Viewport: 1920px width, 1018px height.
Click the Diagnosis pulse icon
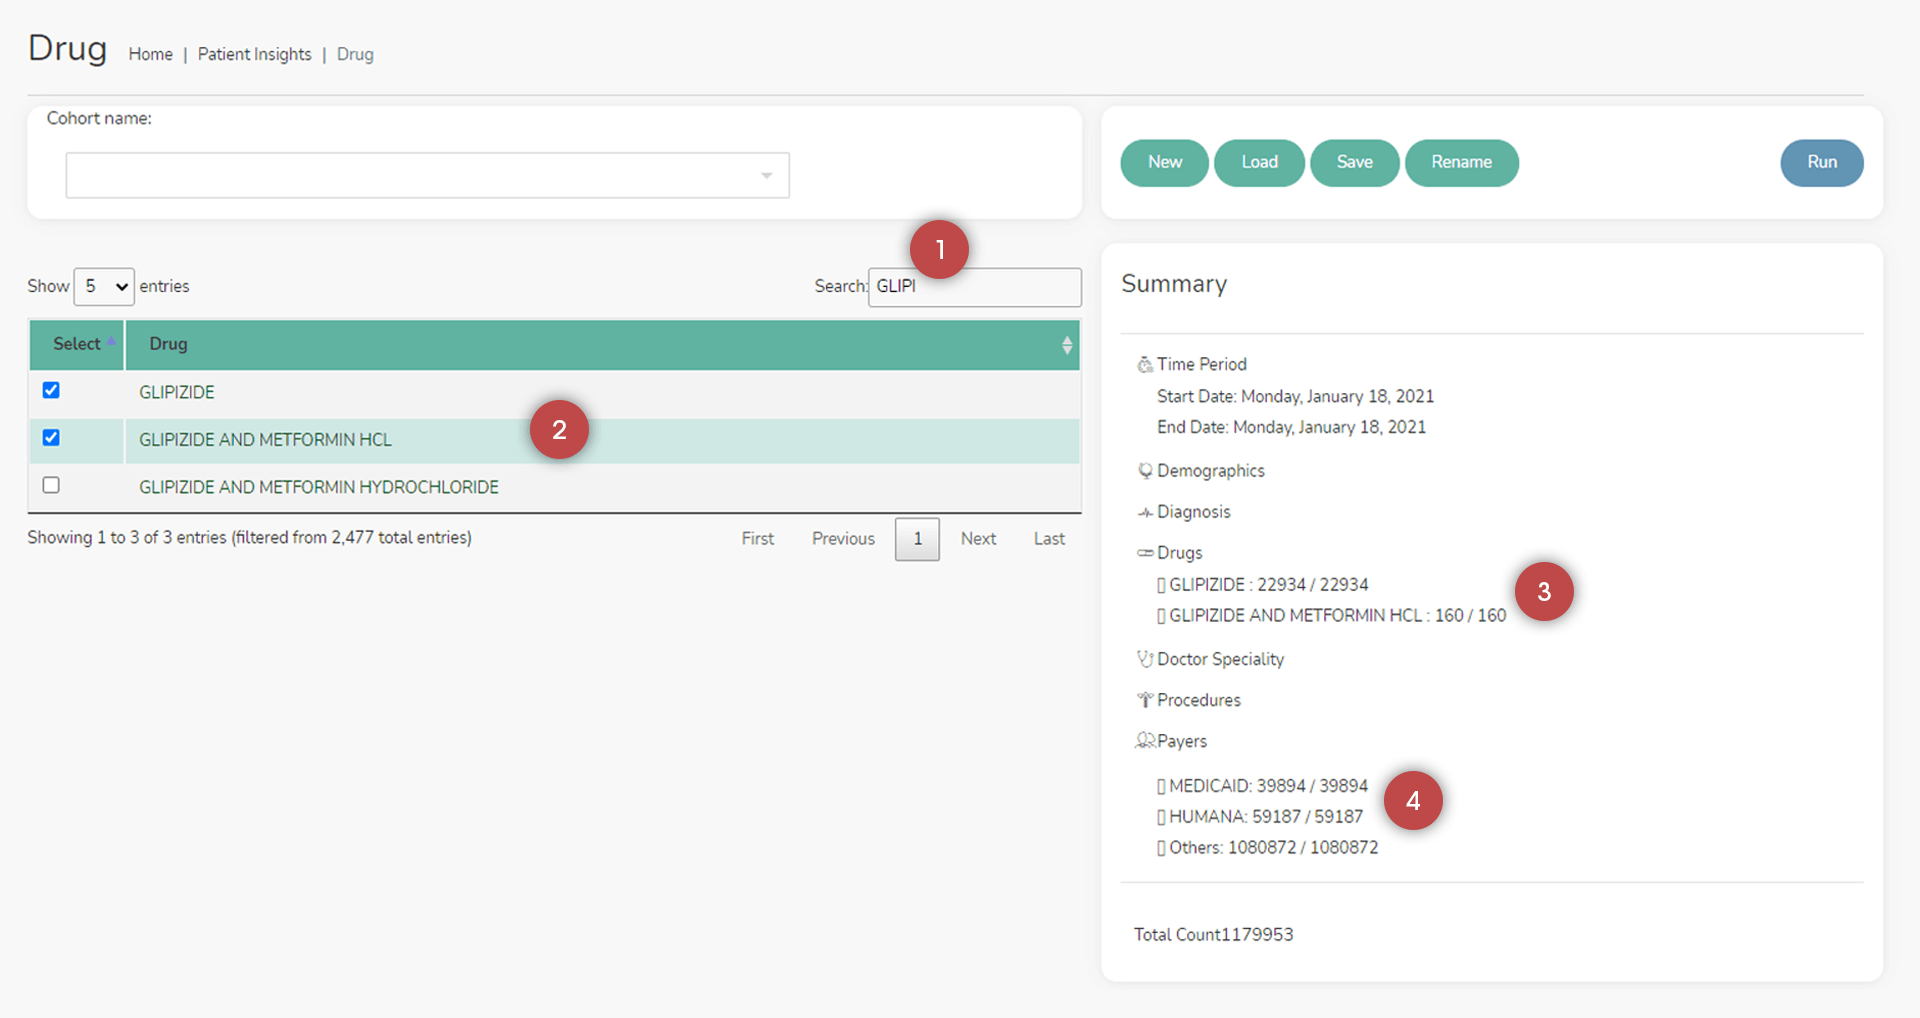pos(1144,512)
